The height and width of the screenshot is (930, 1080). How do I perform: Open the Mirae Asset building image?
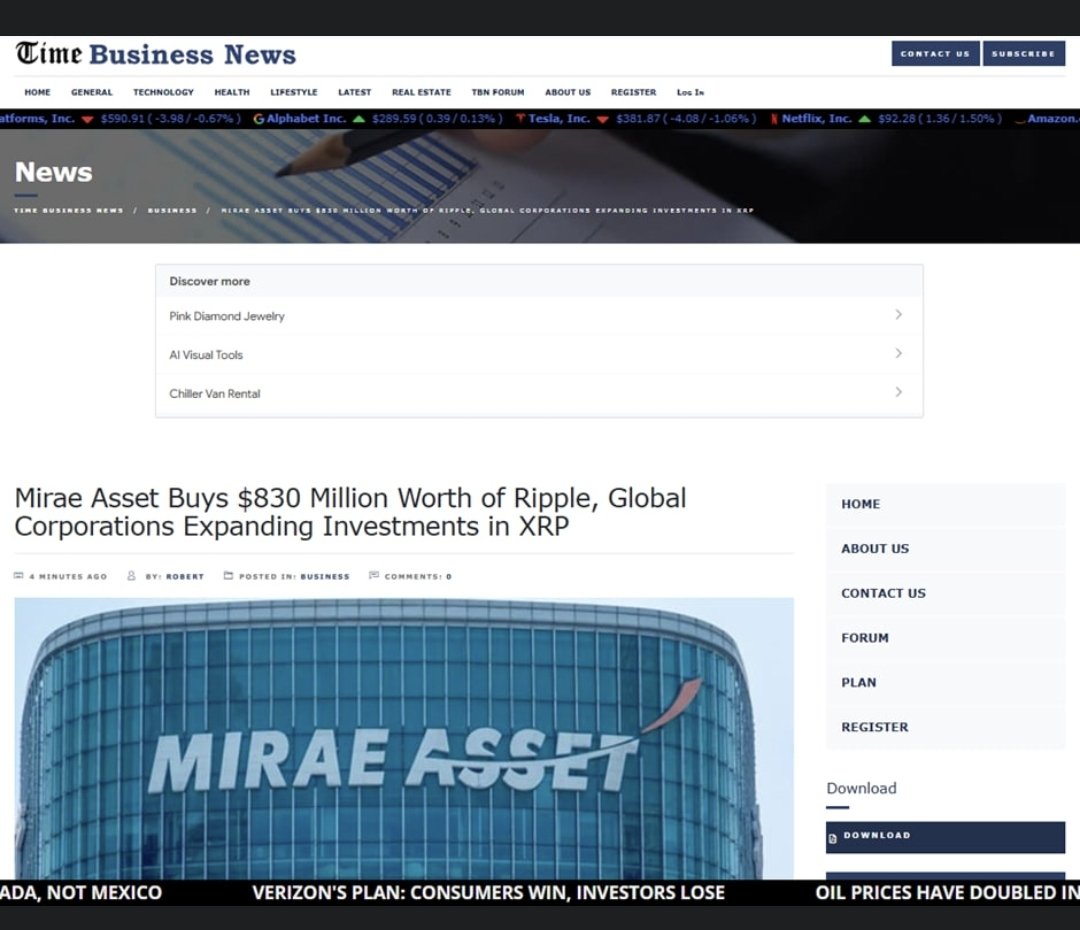click(x=404, y=738)
